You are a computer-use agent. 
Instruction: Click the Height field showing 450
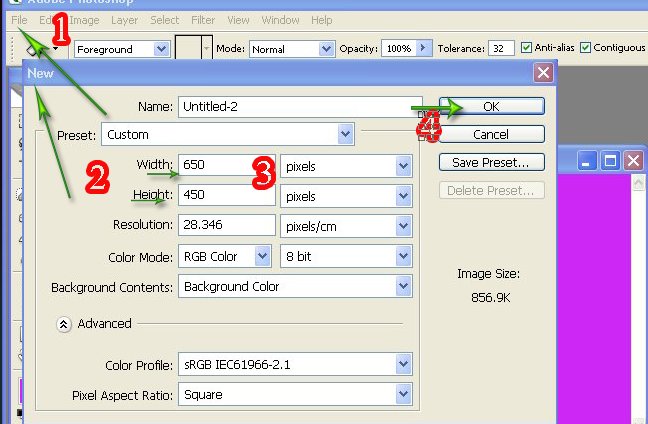226,195
